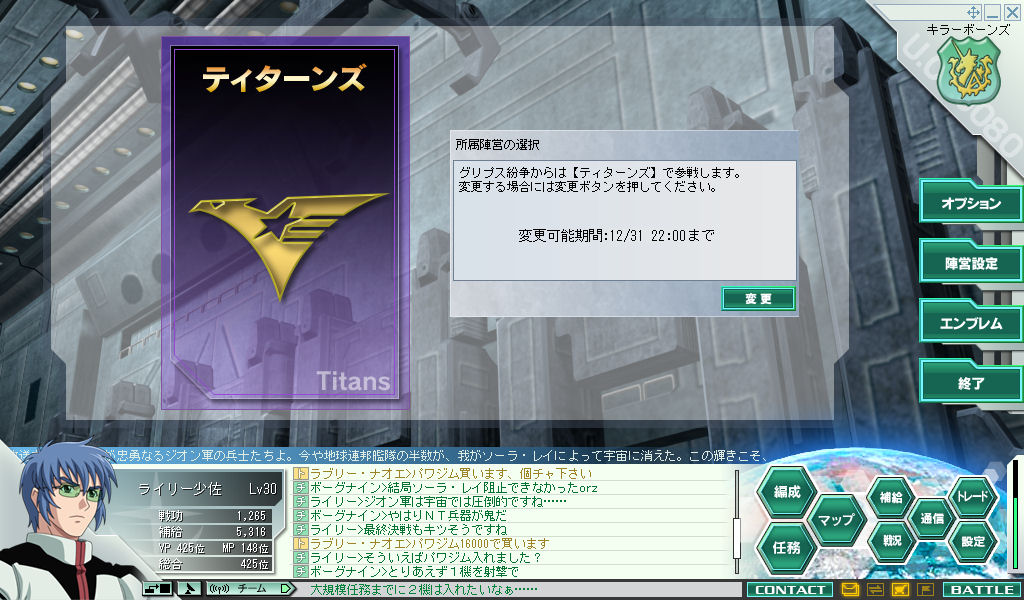Open the 編成 formation hexagon menu

787,492
